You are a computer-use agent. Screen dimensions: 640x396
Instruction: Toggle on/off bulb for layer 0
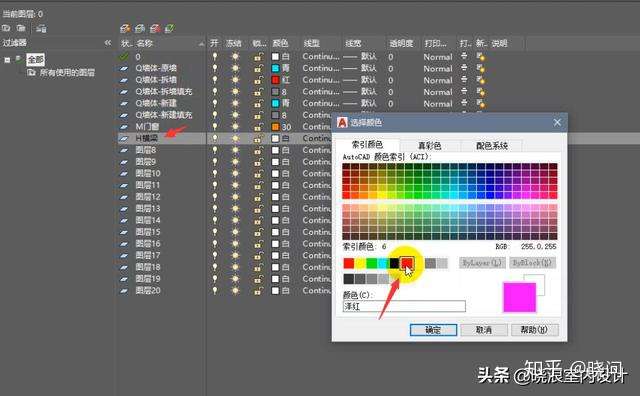215,57
